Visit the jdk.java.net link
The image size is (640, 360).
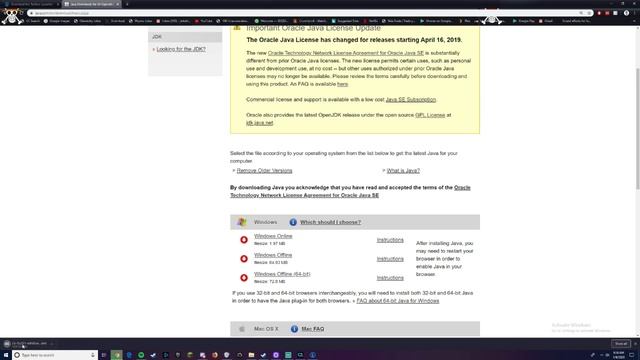click(260, 123)
